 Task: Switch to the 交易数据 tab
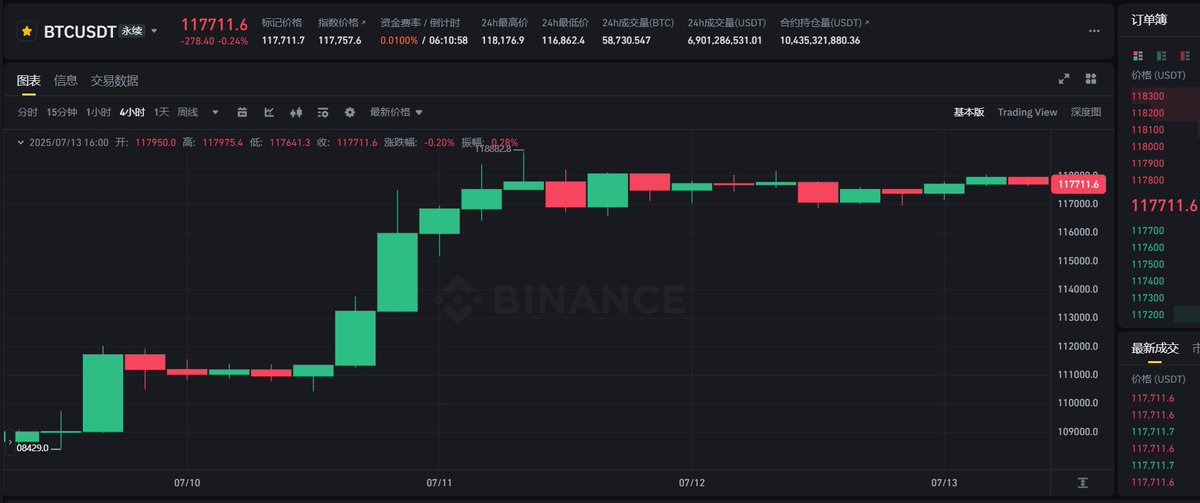(x=114, y=80)
